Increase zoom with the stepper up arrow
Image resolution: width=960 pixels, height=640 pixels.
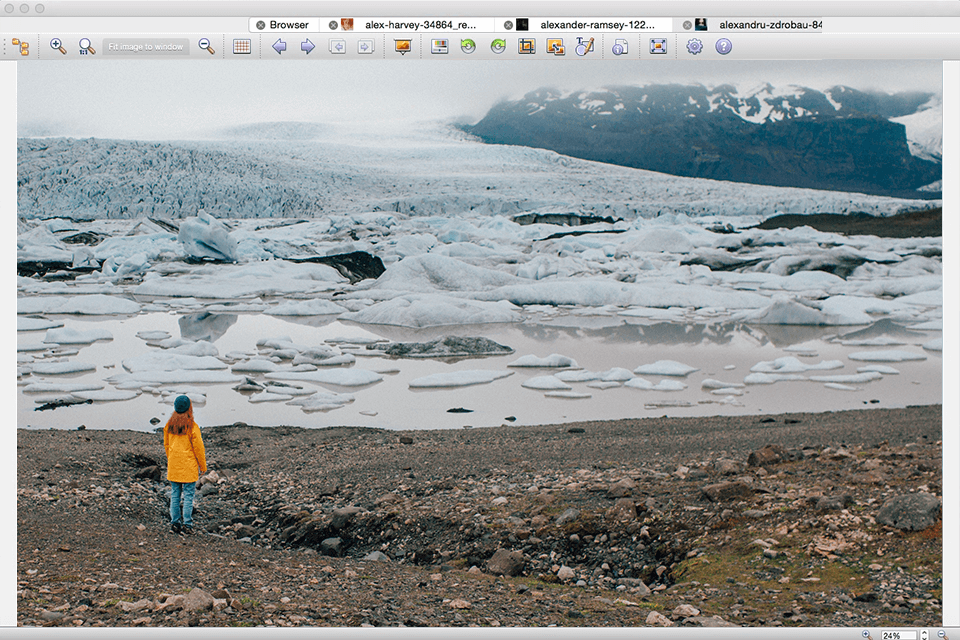924,630
